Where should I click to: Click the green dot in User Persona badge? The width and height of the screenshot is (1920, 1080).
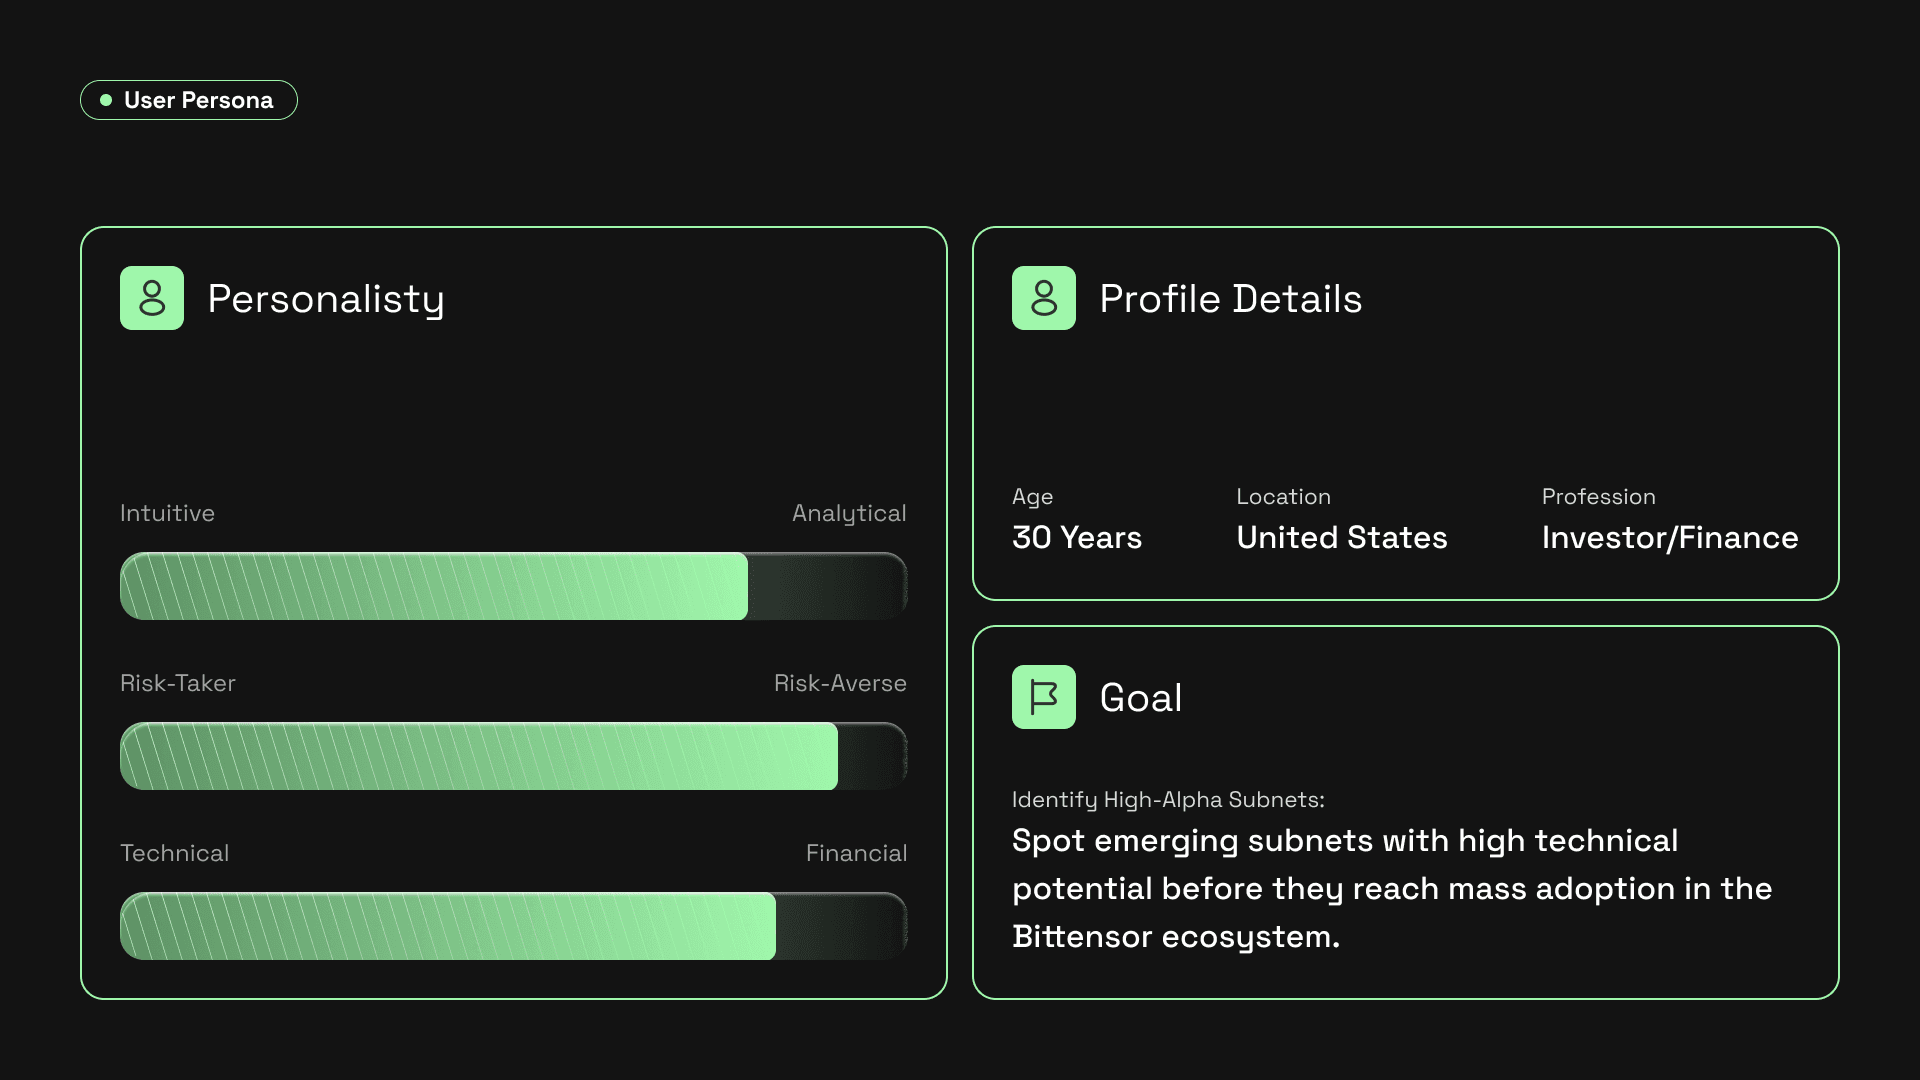pos(106,100)
